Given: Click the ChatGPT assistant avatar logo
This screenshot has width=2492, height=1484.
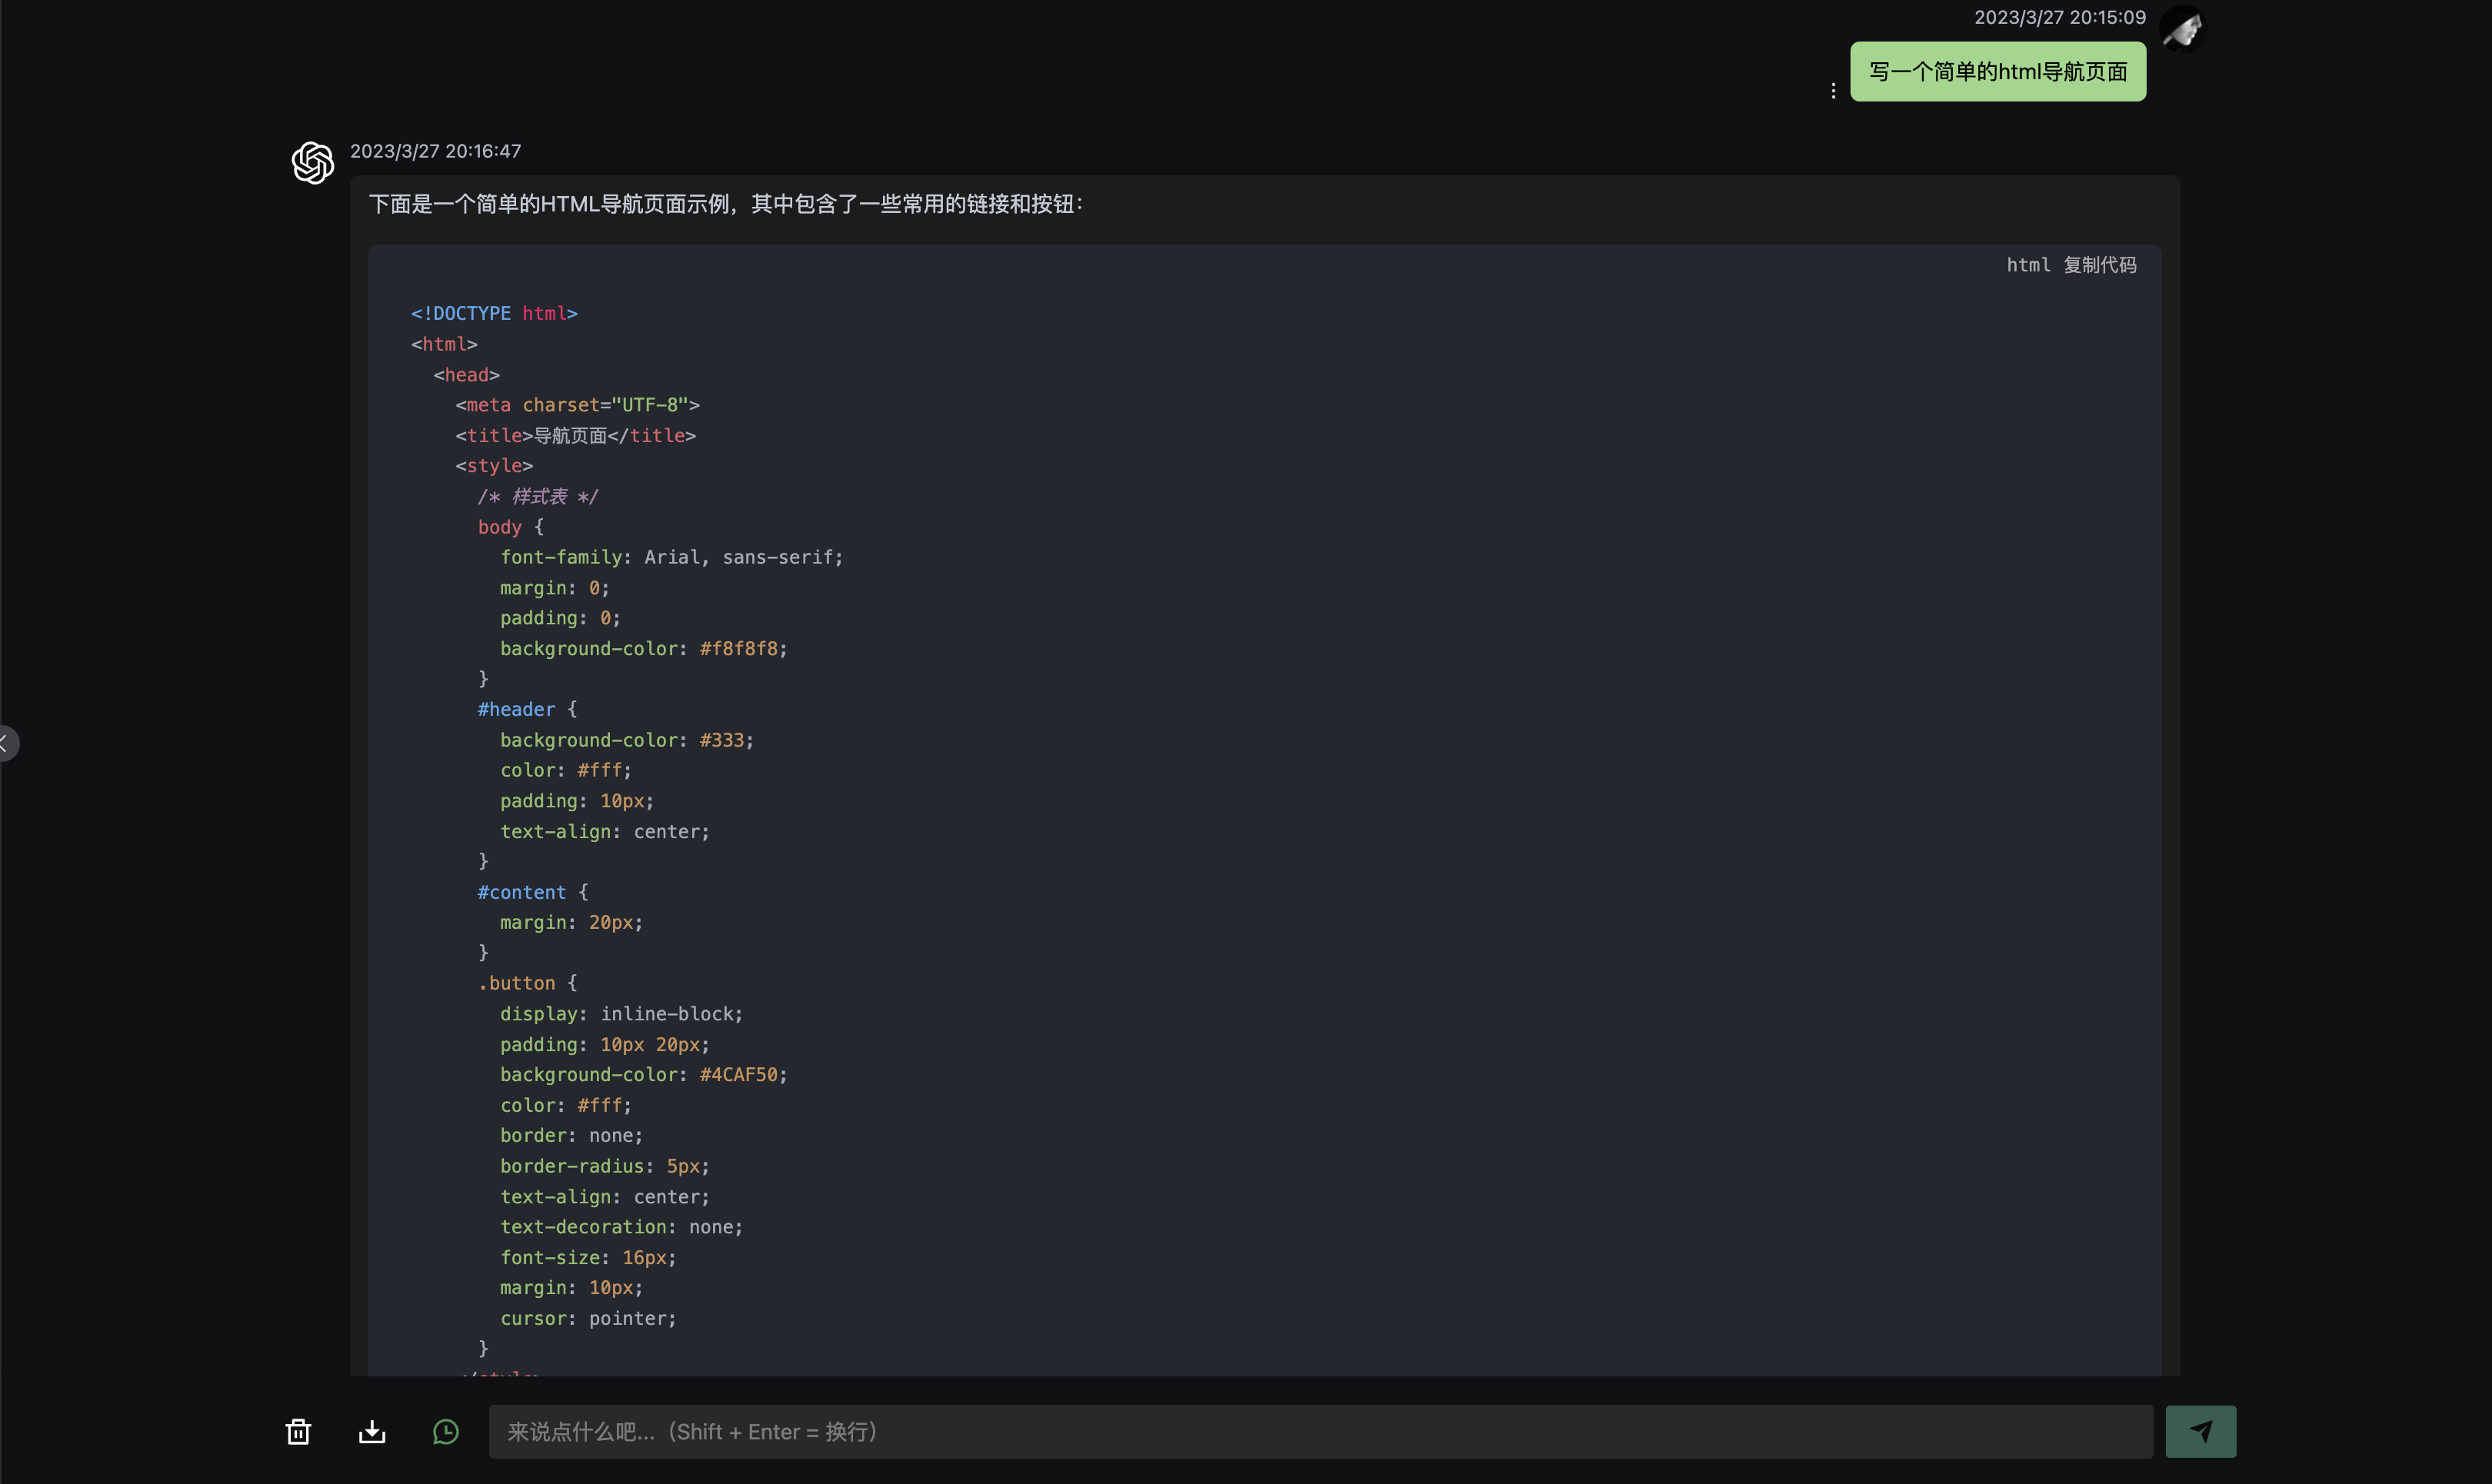Looking at the screenshot, I should [x=313, y=162].
